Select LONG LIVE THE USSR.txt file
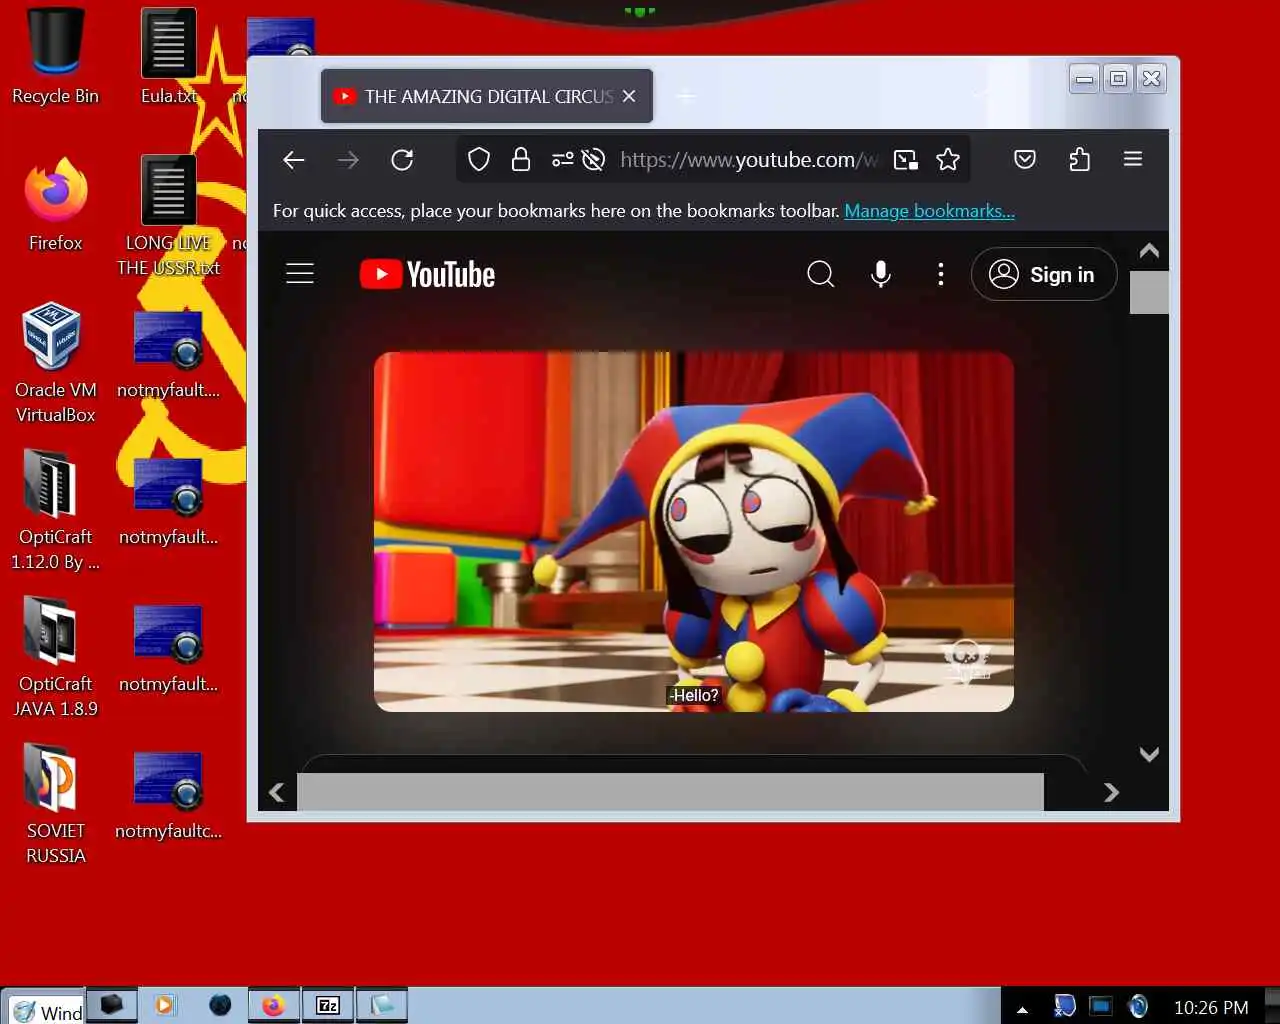Screen dimensions: 1280x1024 click(168, 216)
